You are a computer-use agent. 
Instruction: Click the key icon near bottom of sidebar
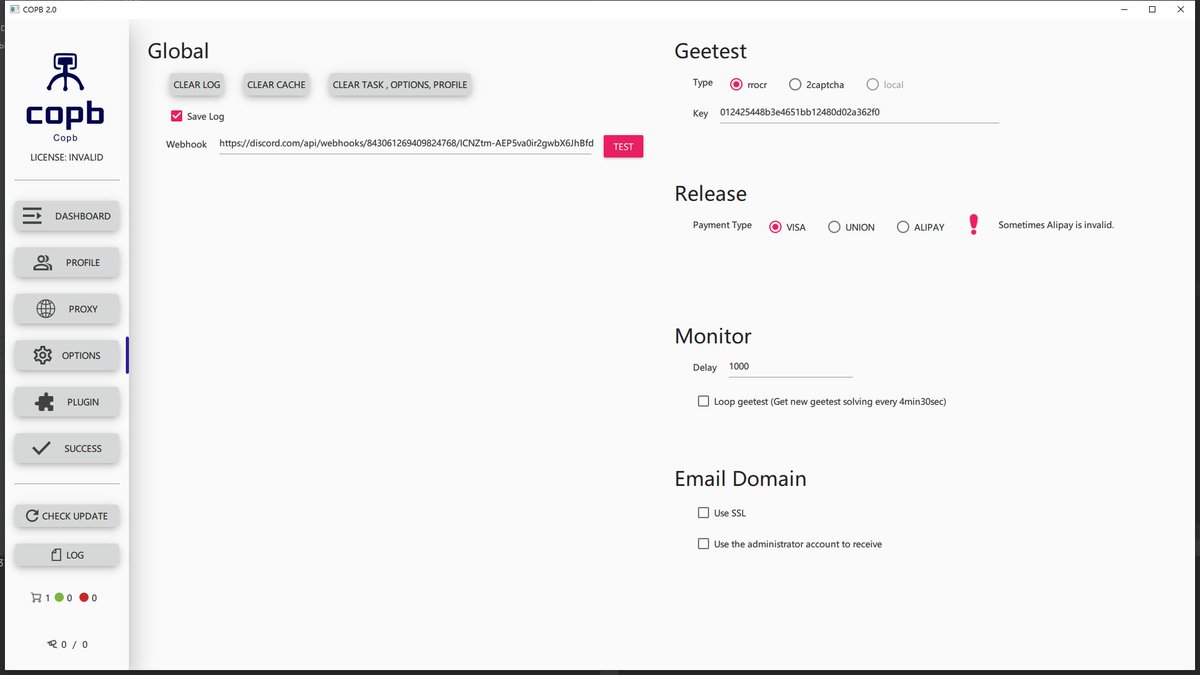tap(52, 644)
